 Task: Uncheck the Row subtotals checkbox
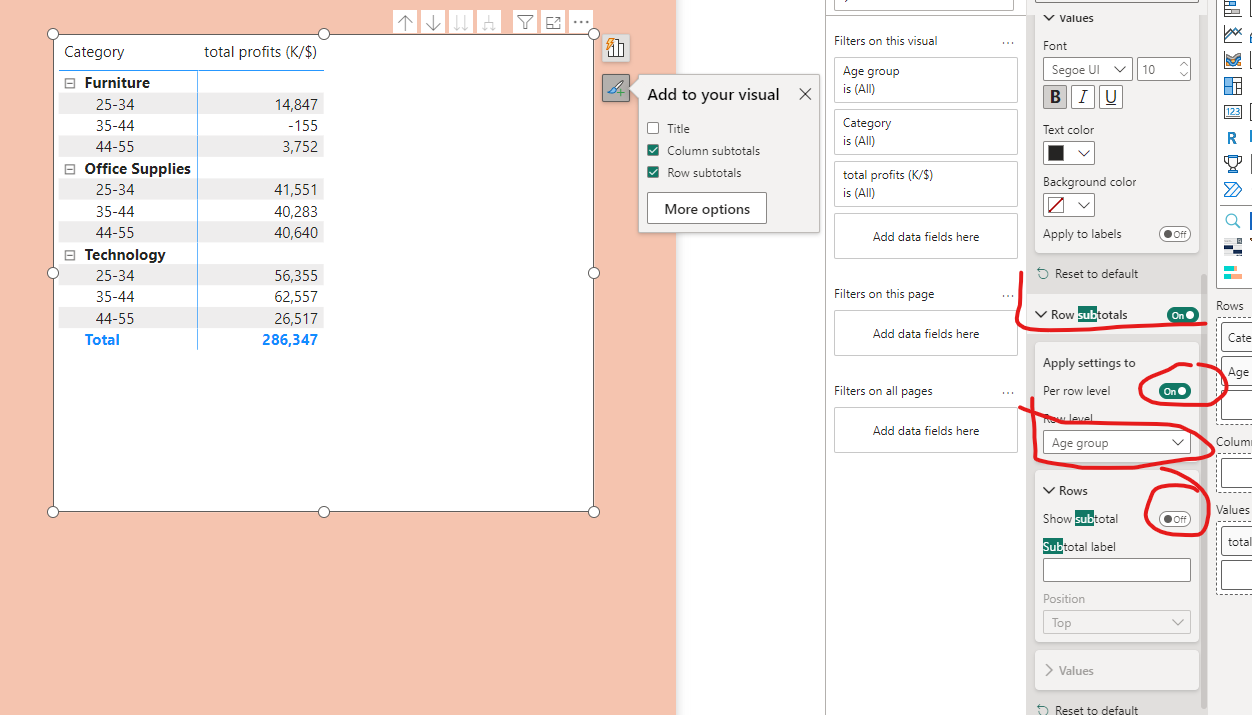click(x=653, y=172)
